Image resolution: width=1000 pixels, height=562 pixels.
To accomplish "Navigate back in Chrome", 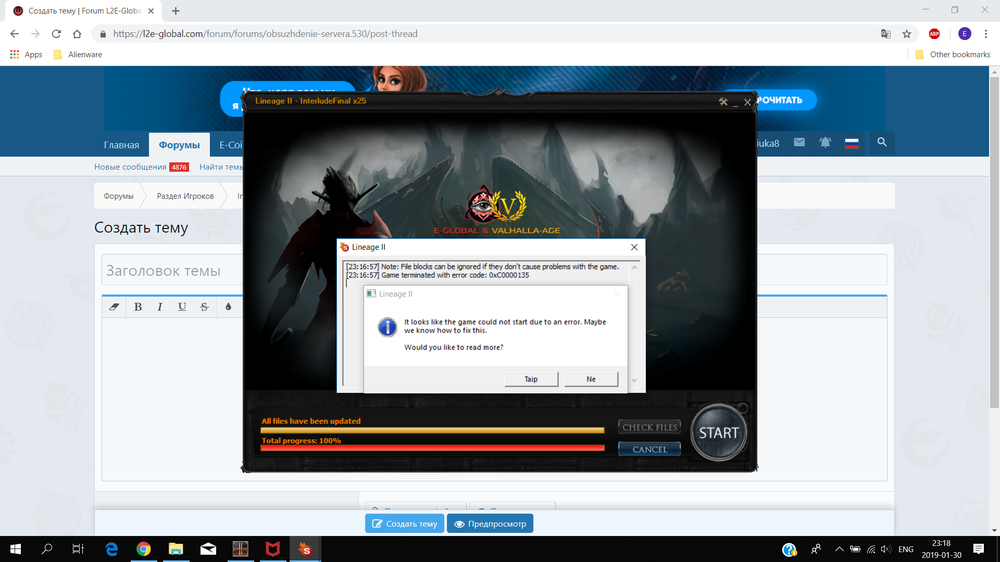I will coord(15,34).
